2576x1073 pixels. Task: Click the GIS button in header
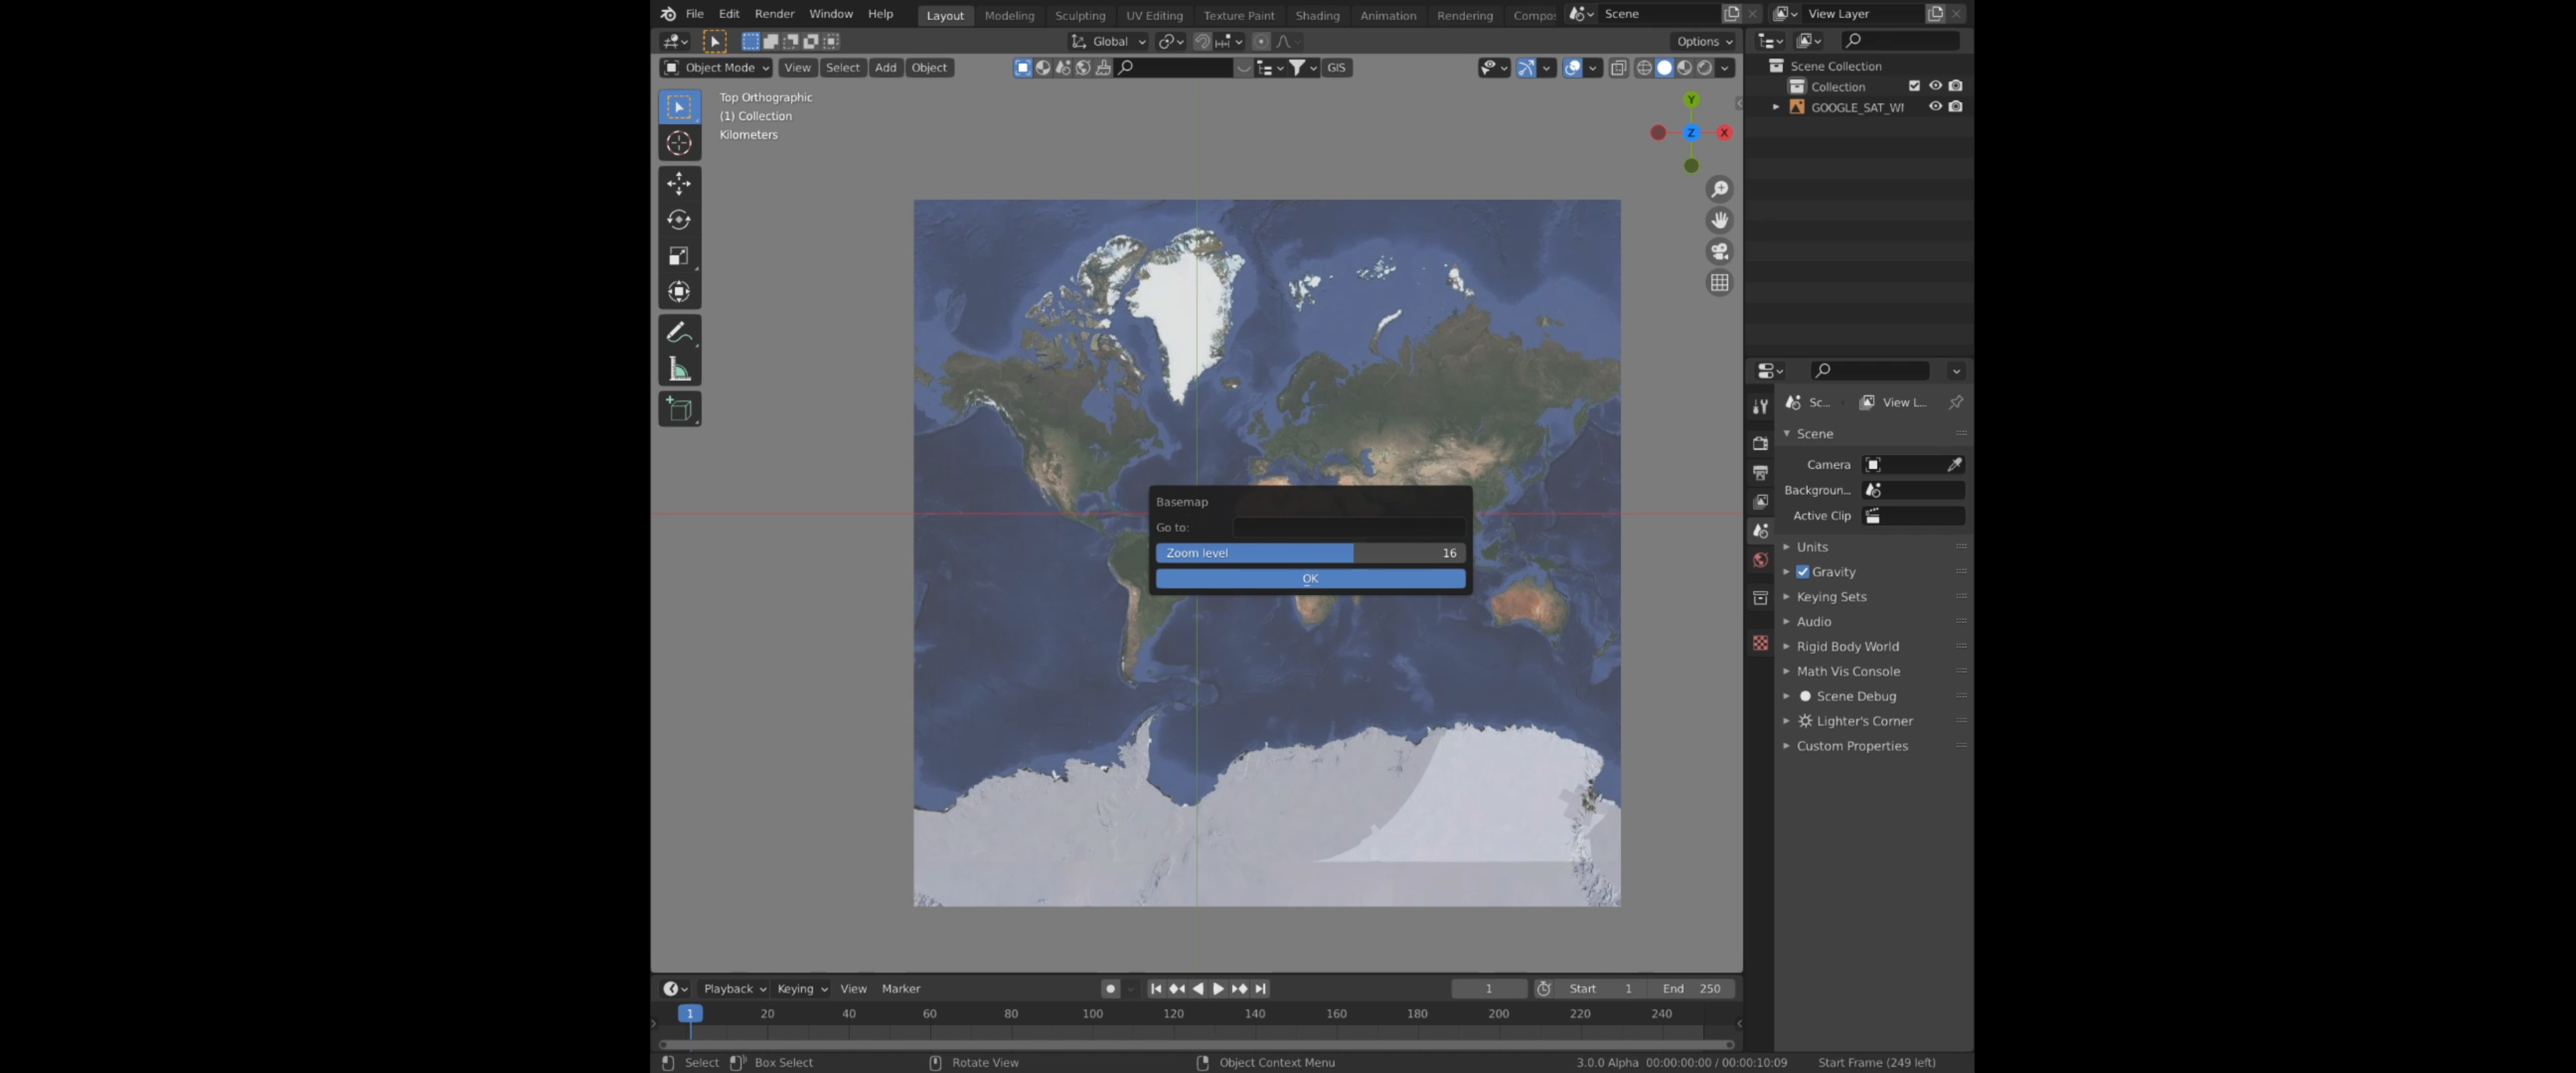1334,67
